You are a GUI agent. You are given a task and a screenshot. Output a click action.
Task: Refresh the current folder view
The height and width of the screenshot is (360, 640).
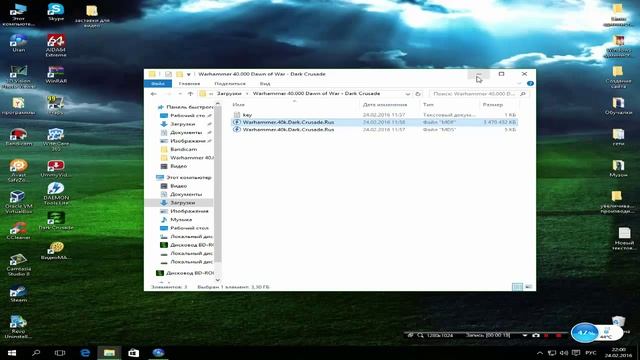[x=418, y=94]
